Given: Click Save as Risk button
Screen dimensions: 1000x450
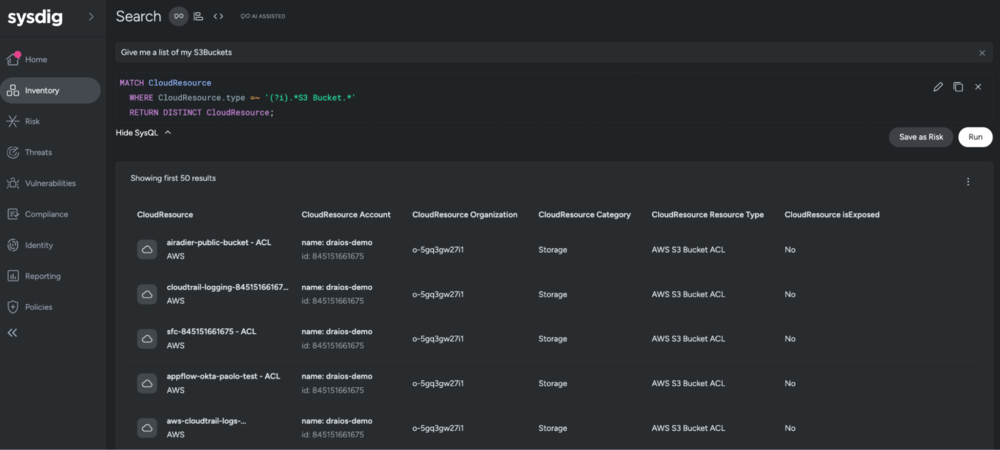Looking at the screenshot, I should click(921, 137).
